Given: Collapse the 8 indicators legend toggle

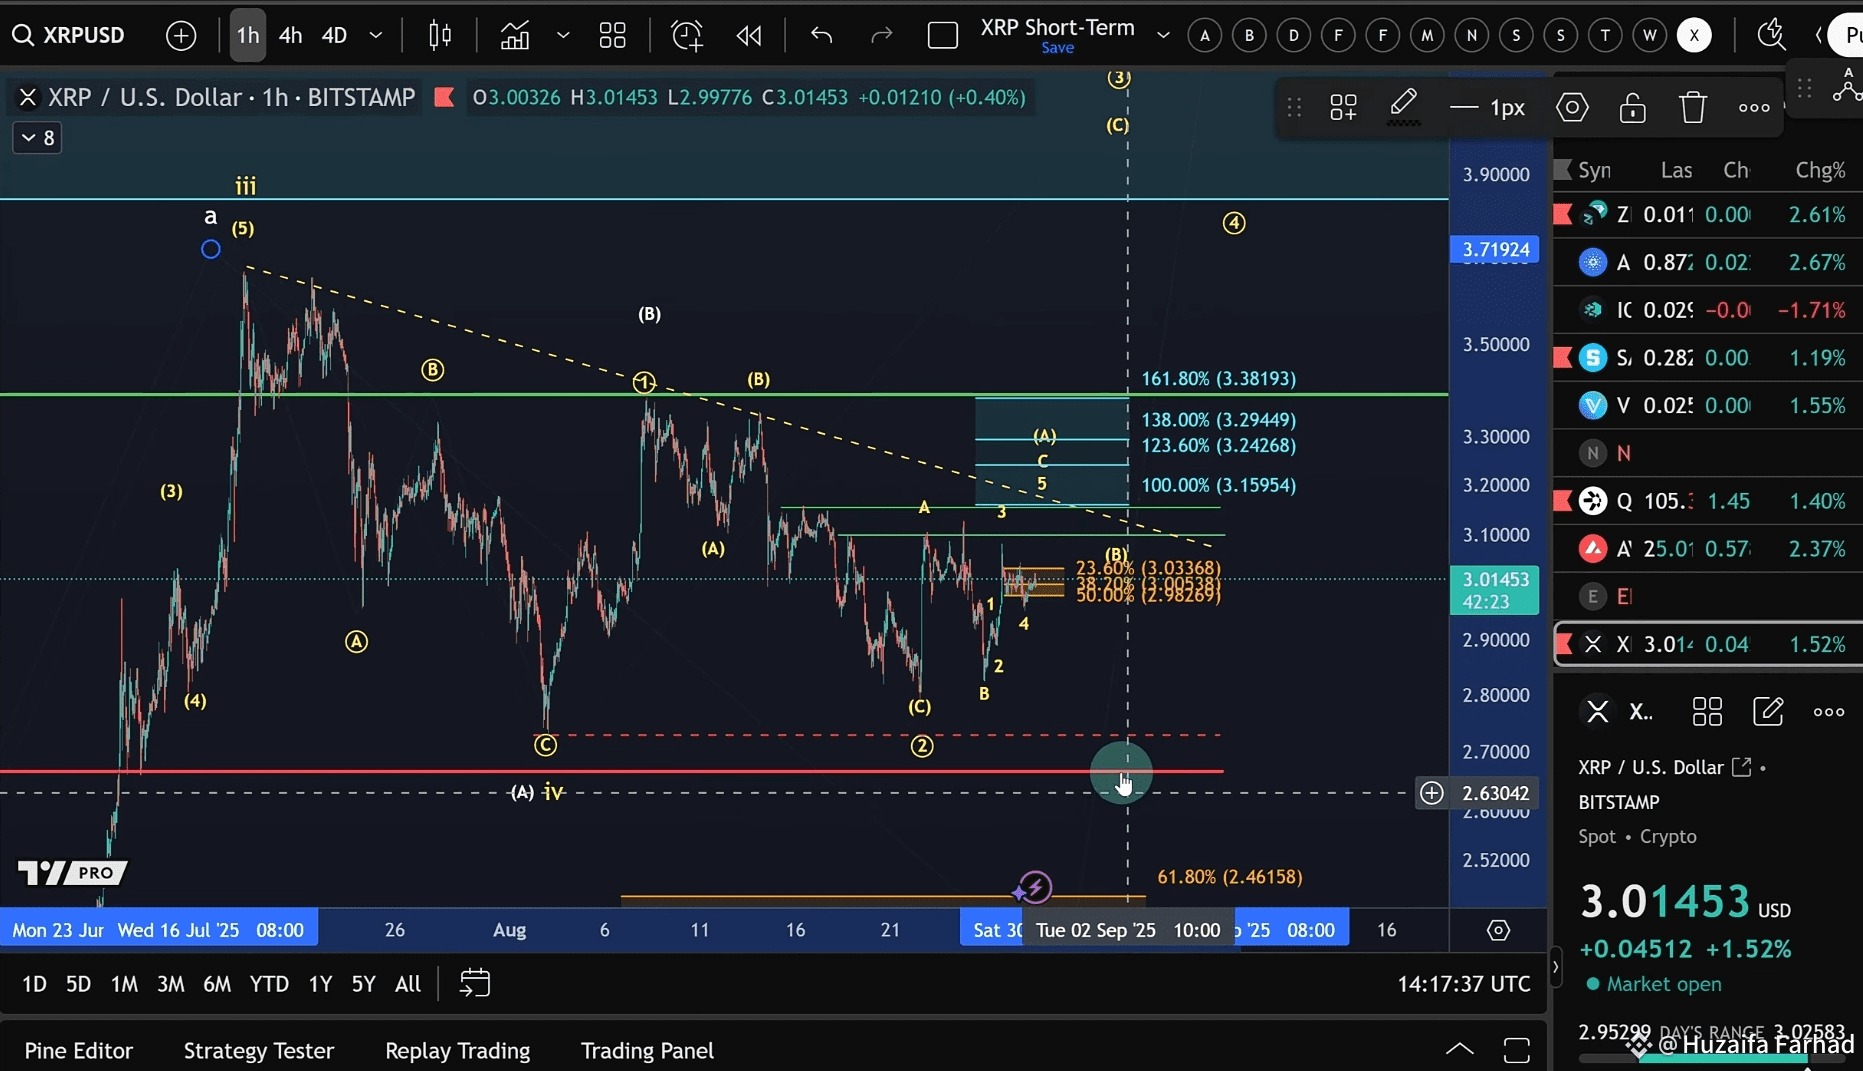Looking at the screenshot, I should [x=38, y=138].
